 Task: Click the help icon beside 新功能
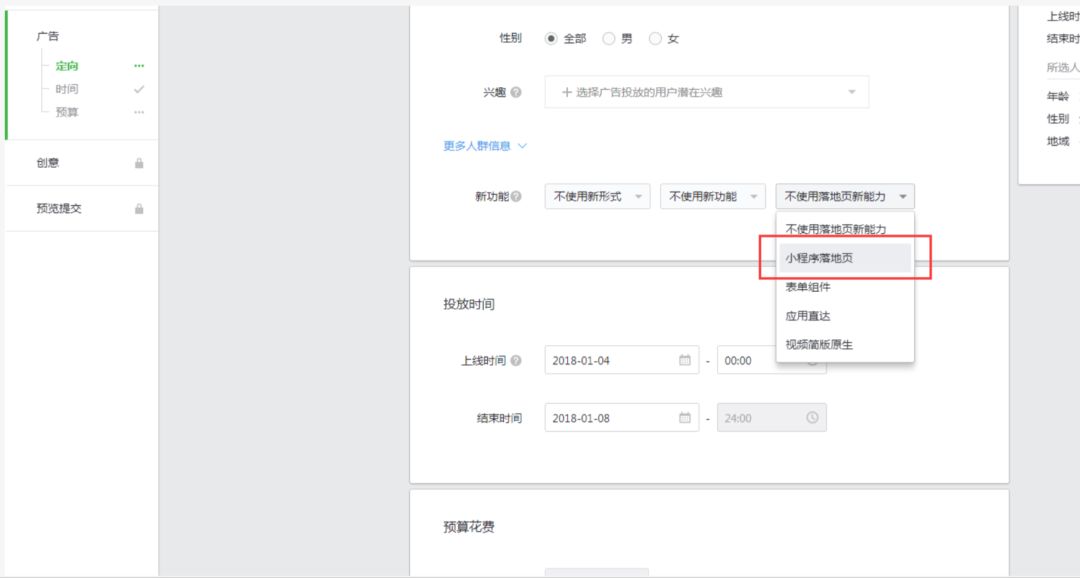tap(516, 197)
